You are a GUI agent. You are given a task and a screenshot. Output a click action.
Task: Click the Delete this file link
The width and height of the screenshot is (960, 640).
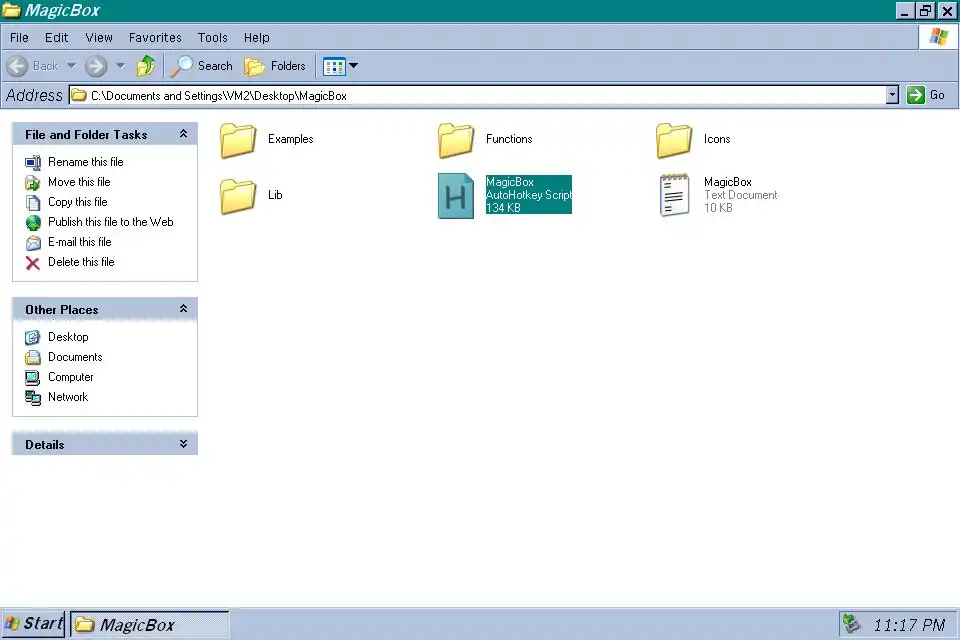click(x=81, y=262)
